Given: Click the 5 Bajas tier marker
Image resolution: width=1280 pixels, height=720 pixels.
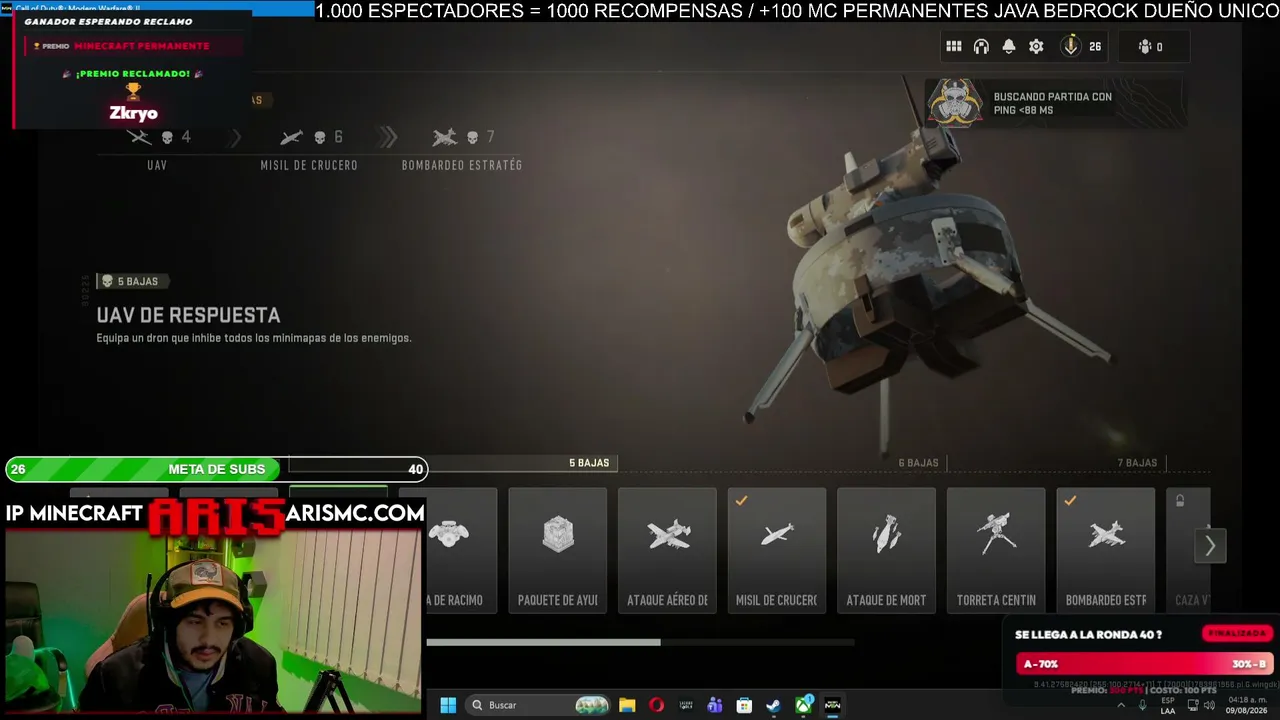Looking at the screenshot, I should coord(589,463).
